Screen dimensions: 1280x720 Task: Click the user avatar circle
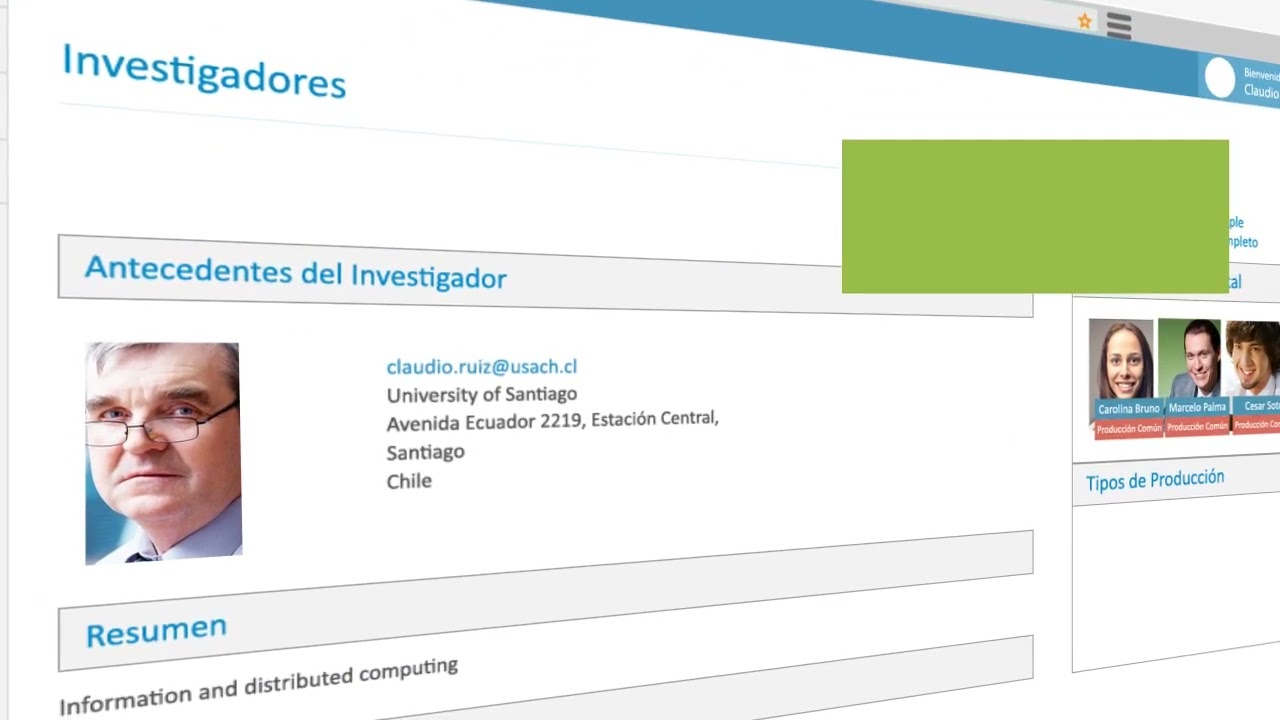pyautogui.click(x=1220, y=78)
